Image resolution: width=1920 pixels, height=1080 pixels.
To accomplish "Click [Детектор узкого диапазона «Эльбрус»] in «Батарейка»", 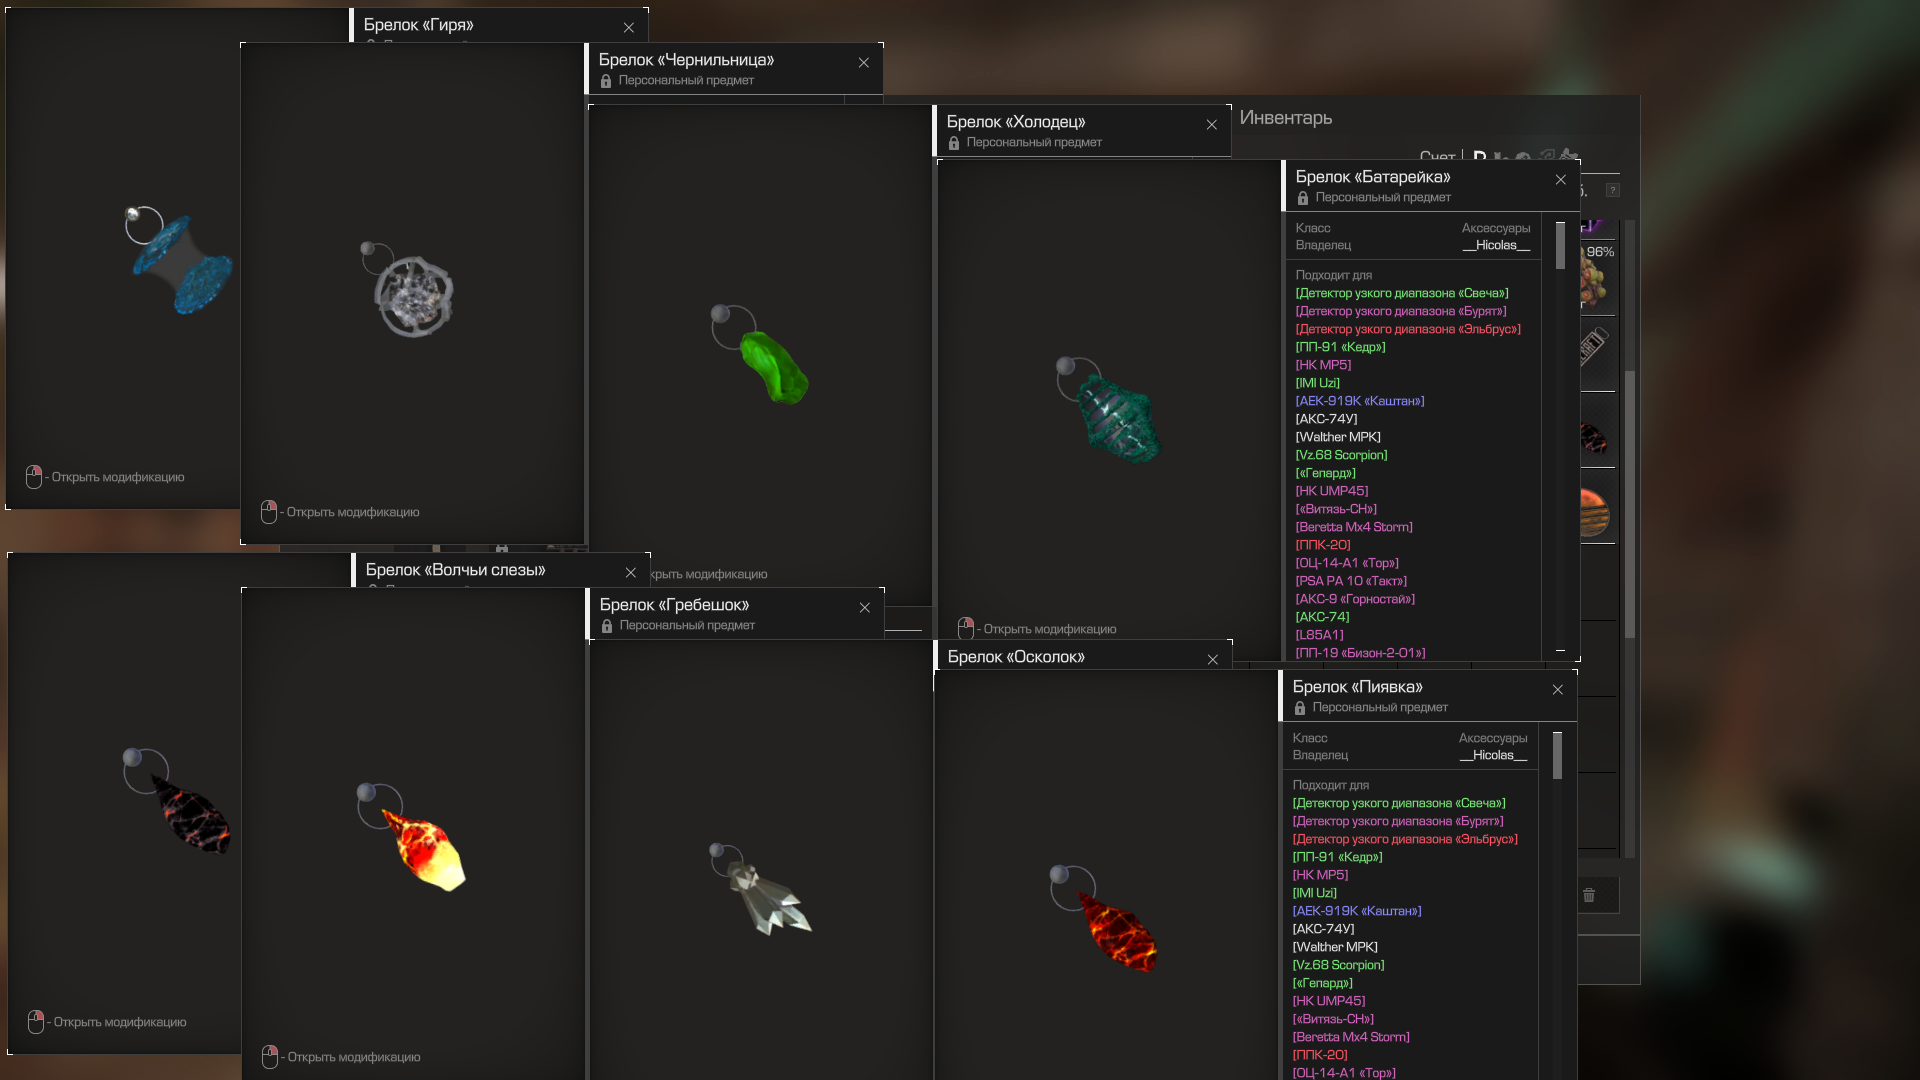I will [x=1408, y=330].
